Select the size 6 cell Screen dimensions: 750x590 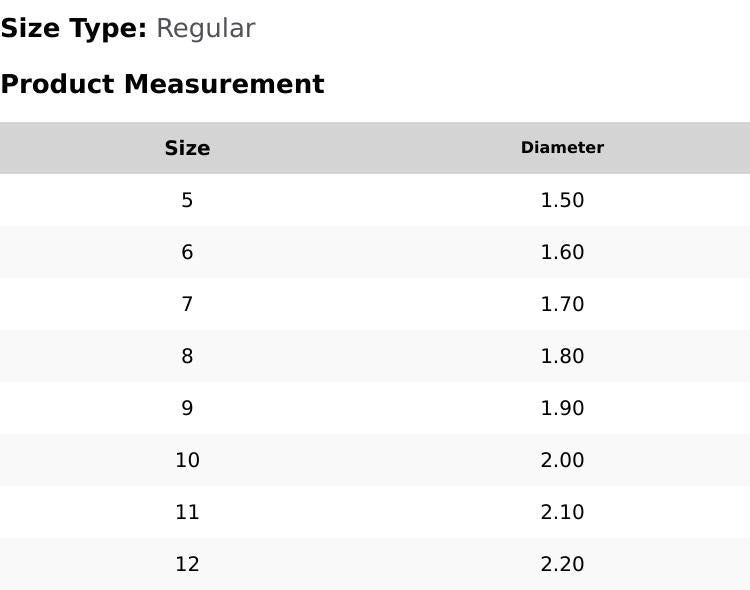(187, 252)
